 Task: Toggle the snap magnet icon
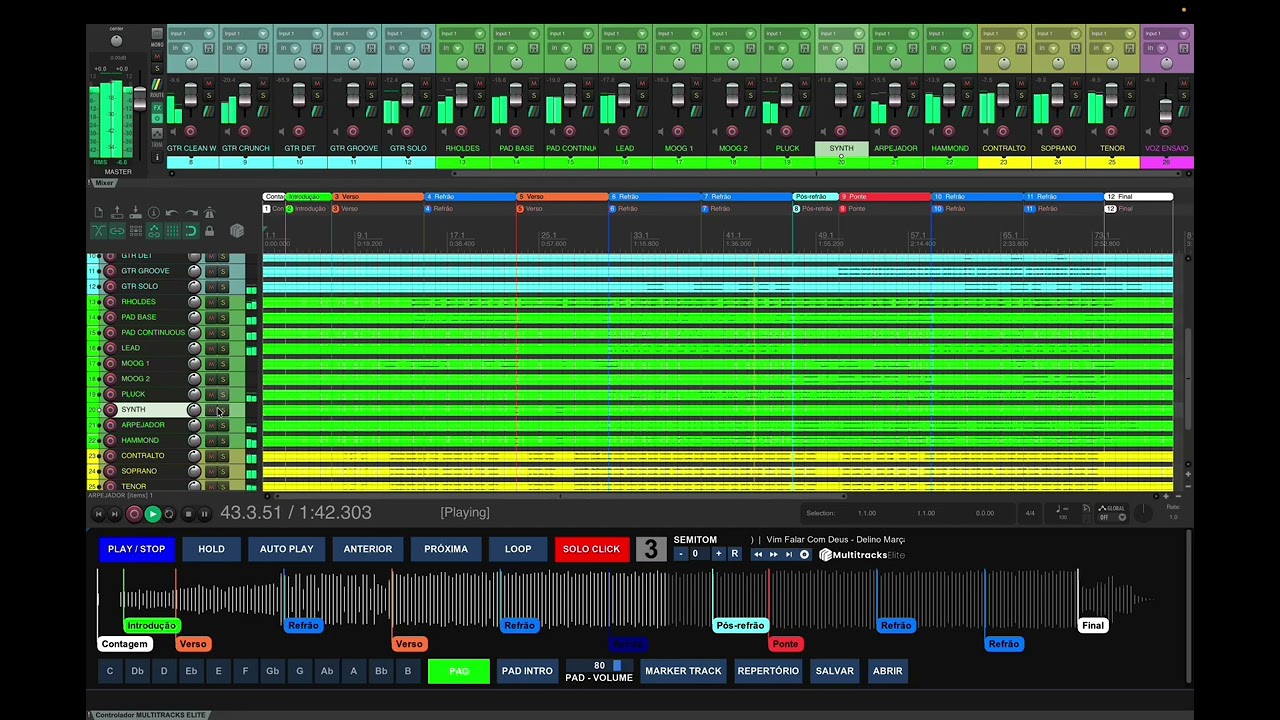tap(191, 231)
